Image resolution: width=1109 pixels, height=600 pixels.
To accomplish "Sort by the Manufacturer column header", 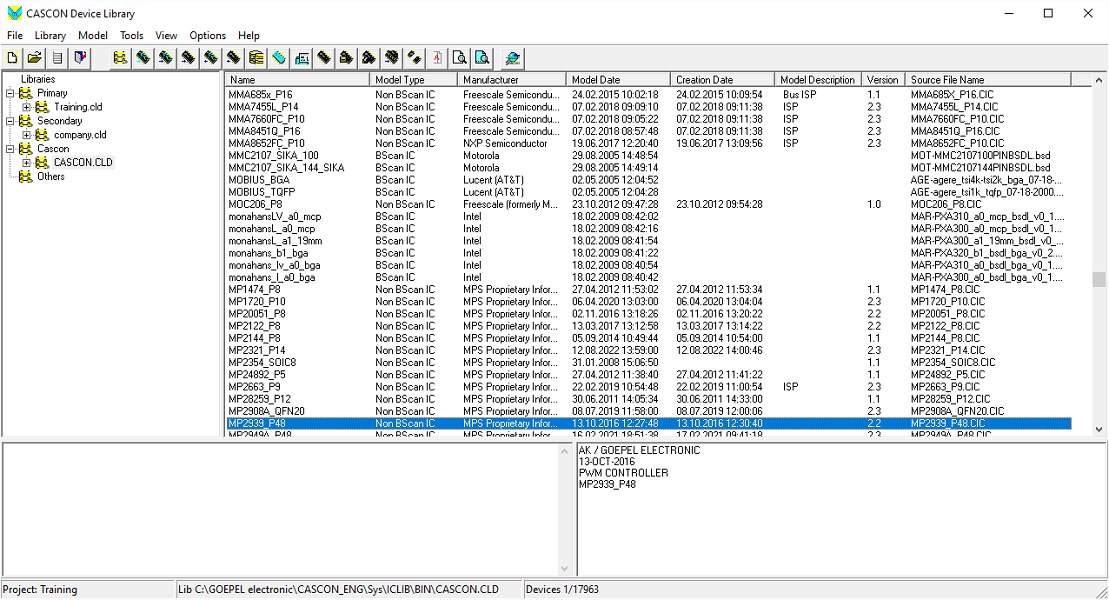I will (512, 80).
